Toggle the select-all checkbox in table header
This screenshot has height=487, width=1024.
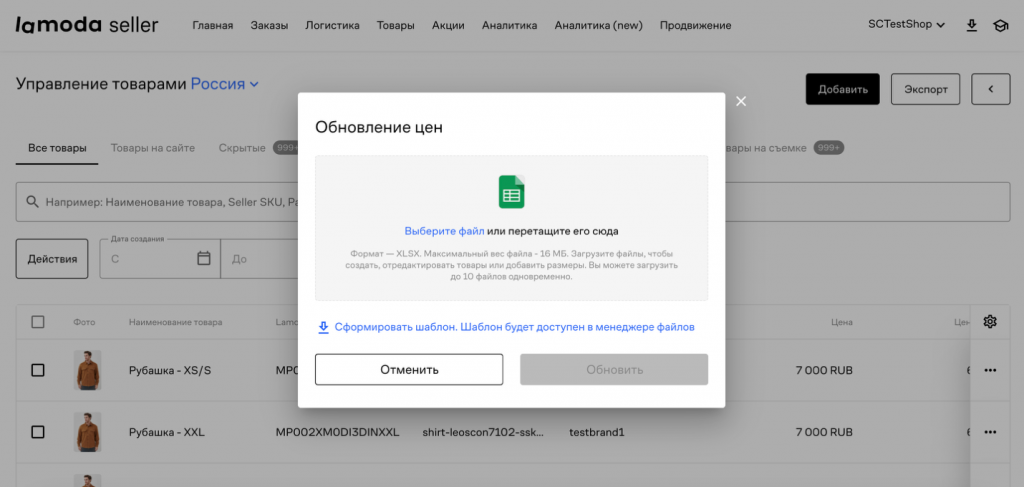pos(38,322)
